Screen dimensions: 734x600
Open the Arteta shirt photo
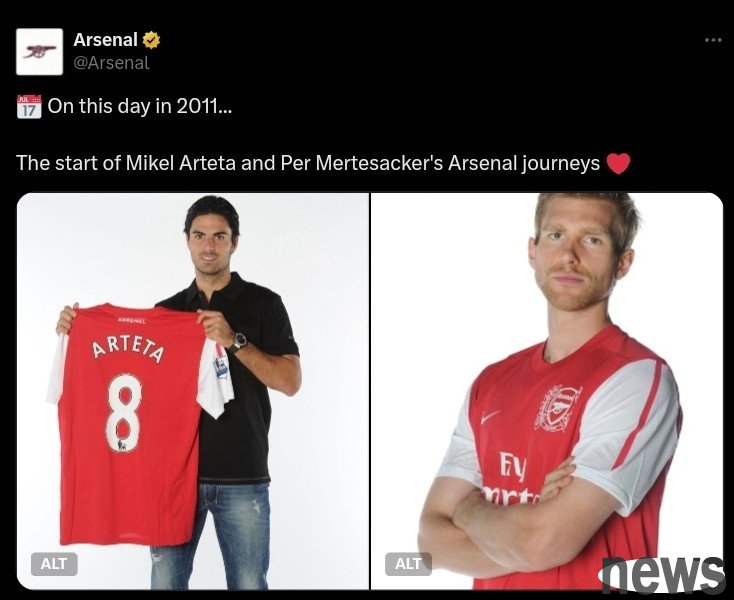point(193,391)
